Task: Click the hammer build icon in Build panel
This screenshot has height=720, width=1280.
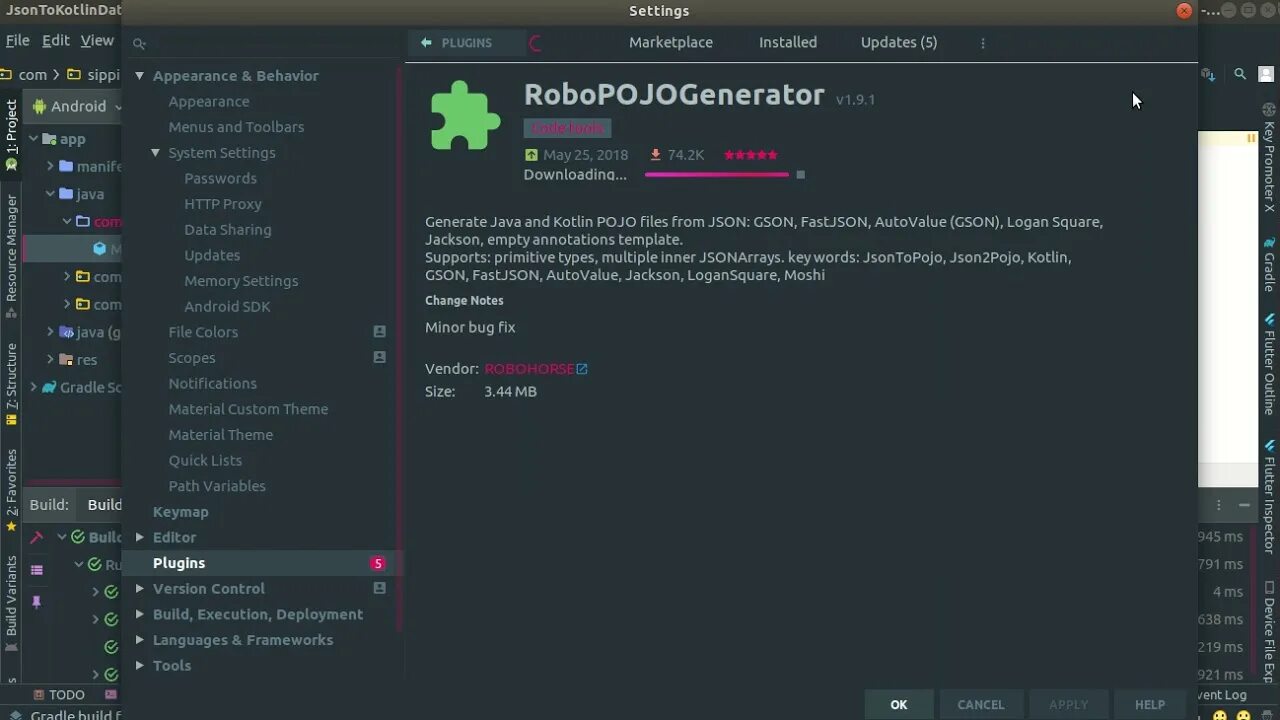Action: pyautogui.click(x=37, y=537)
